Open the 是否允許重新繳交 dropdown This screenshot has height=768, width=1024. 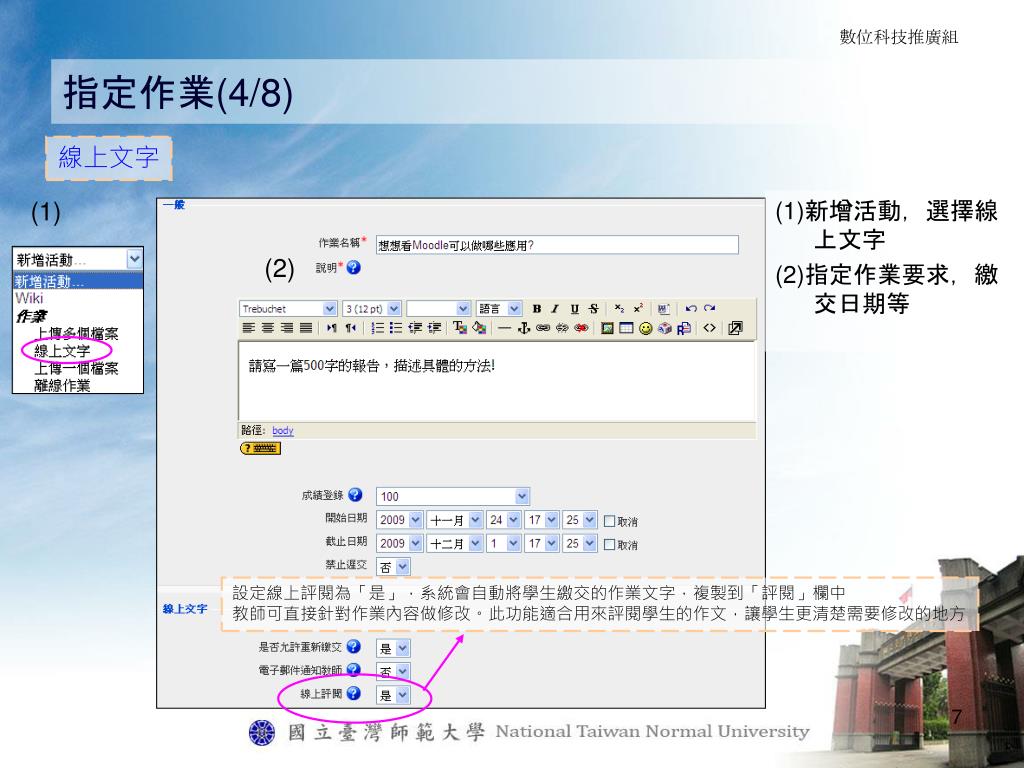pyautogui.click(x=393, y=648)
